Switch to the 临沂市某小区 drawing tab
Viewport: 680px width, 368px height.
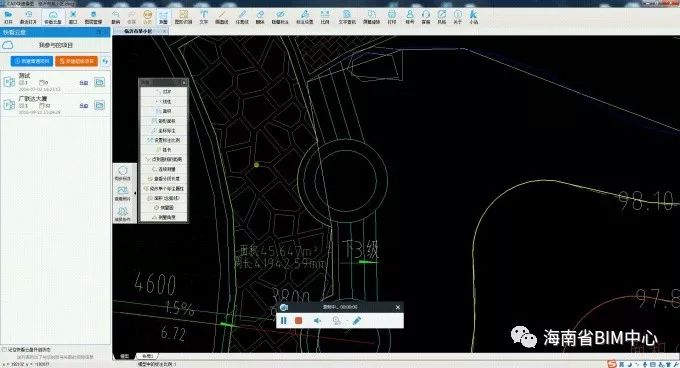[138, 31]
